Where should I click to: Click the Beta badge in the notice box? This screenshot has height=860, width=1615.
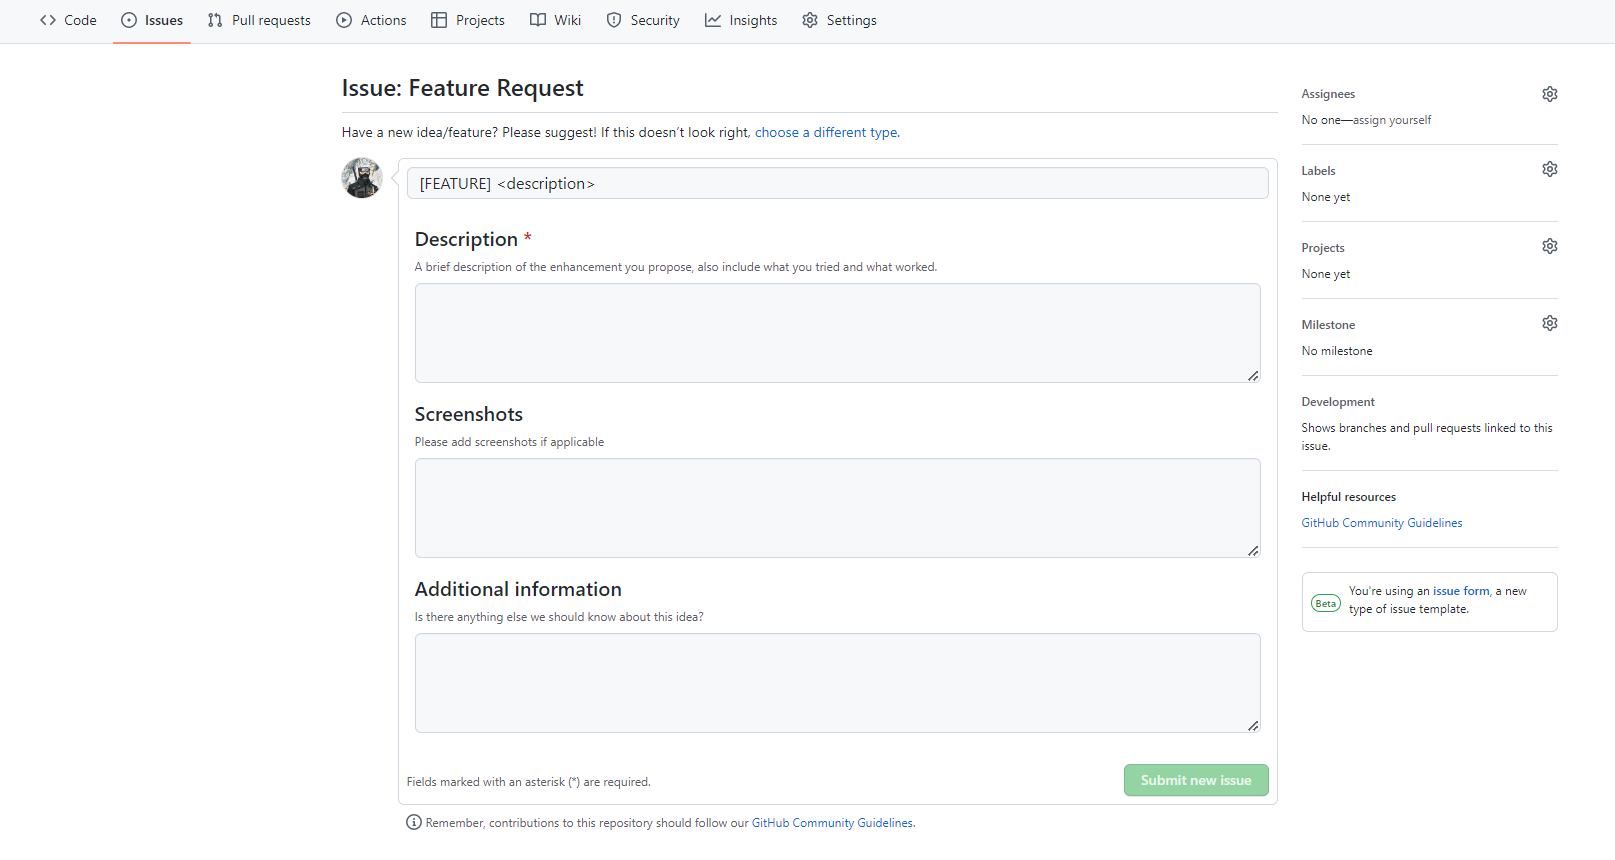1326,603
